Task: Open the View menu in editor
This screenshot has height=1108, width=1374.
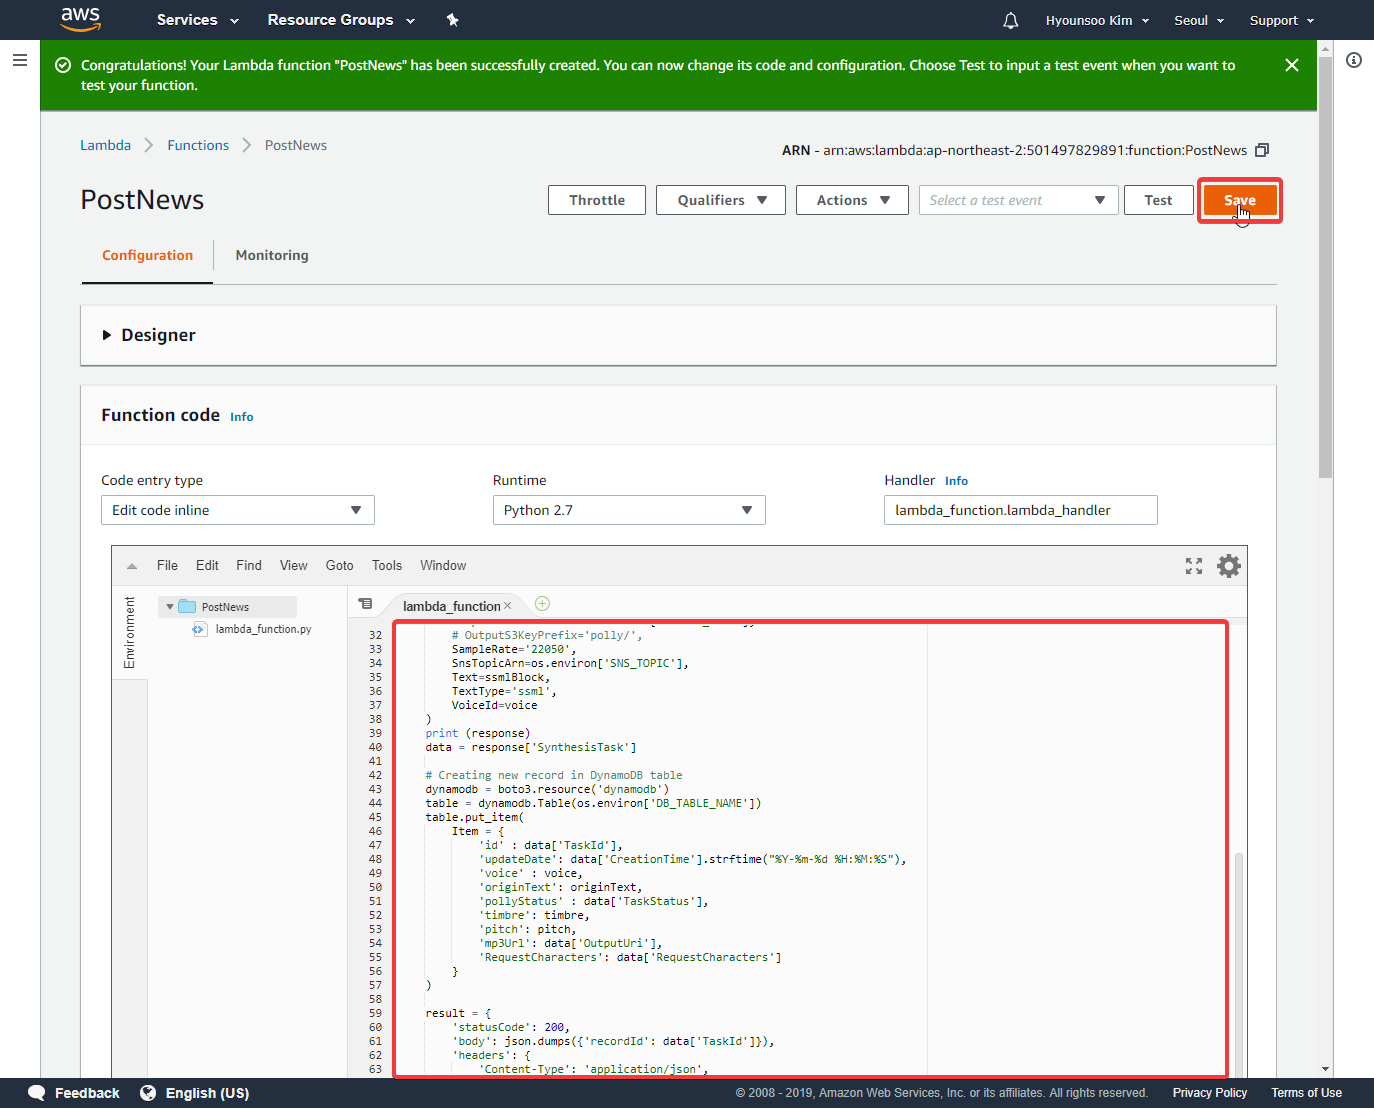Action: pos(294,565)
